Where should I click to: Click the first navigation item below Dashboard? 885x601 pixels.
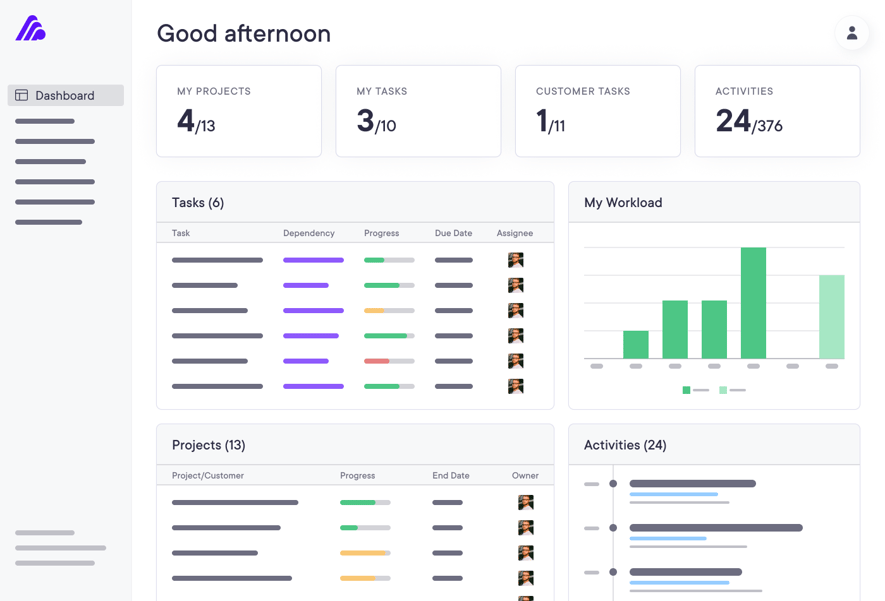pyautogui.click(x=45, y=120)
